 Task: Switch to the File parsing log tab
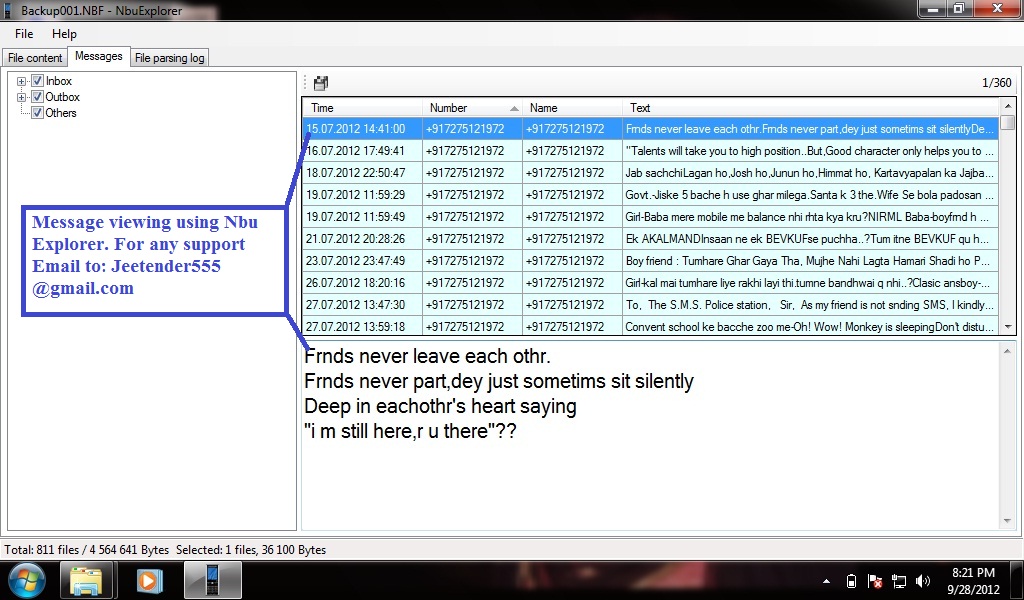pyautogui.click(x=169, y=57)
